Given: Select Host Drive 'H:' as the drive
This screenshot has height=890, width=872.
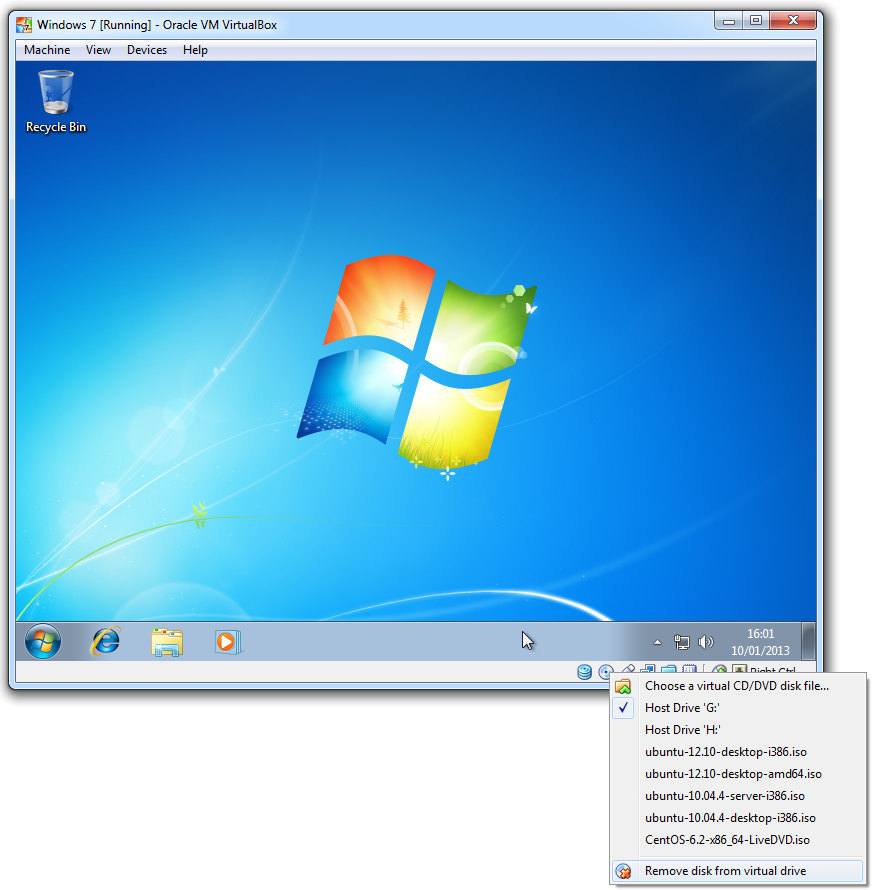Looking at the screenshot, I should pyautogui.click(x=682, y=730).
